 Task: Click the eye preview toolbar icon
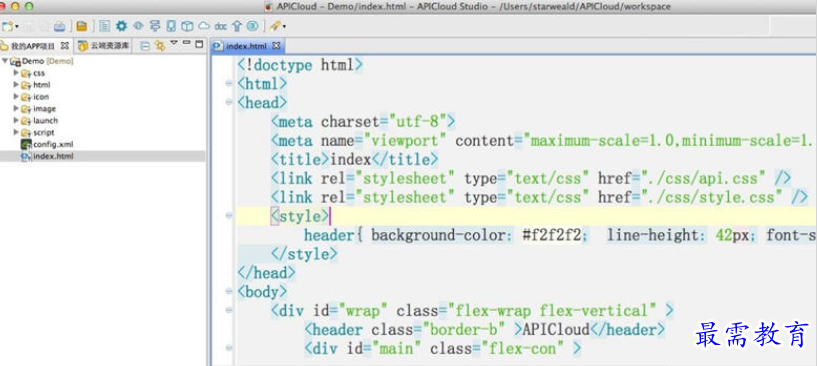(x=138, y=26)
